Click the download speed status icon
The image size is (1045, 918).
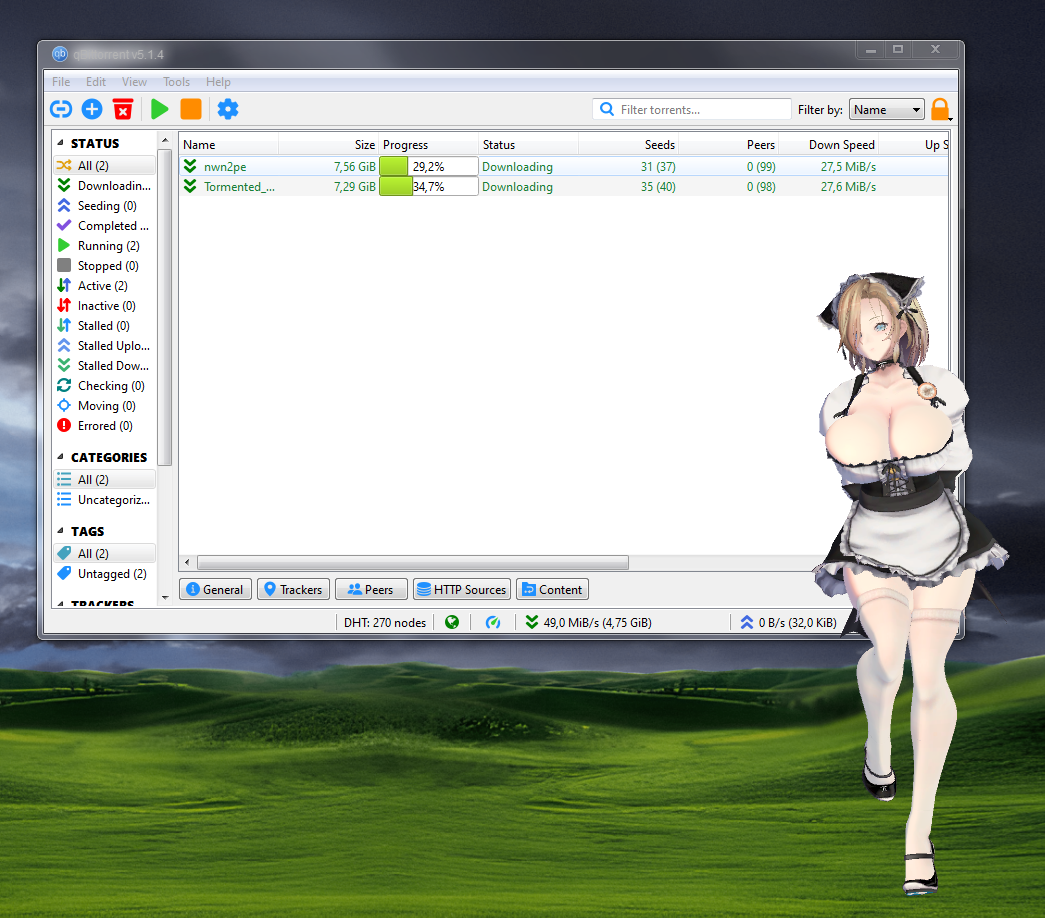532,622
